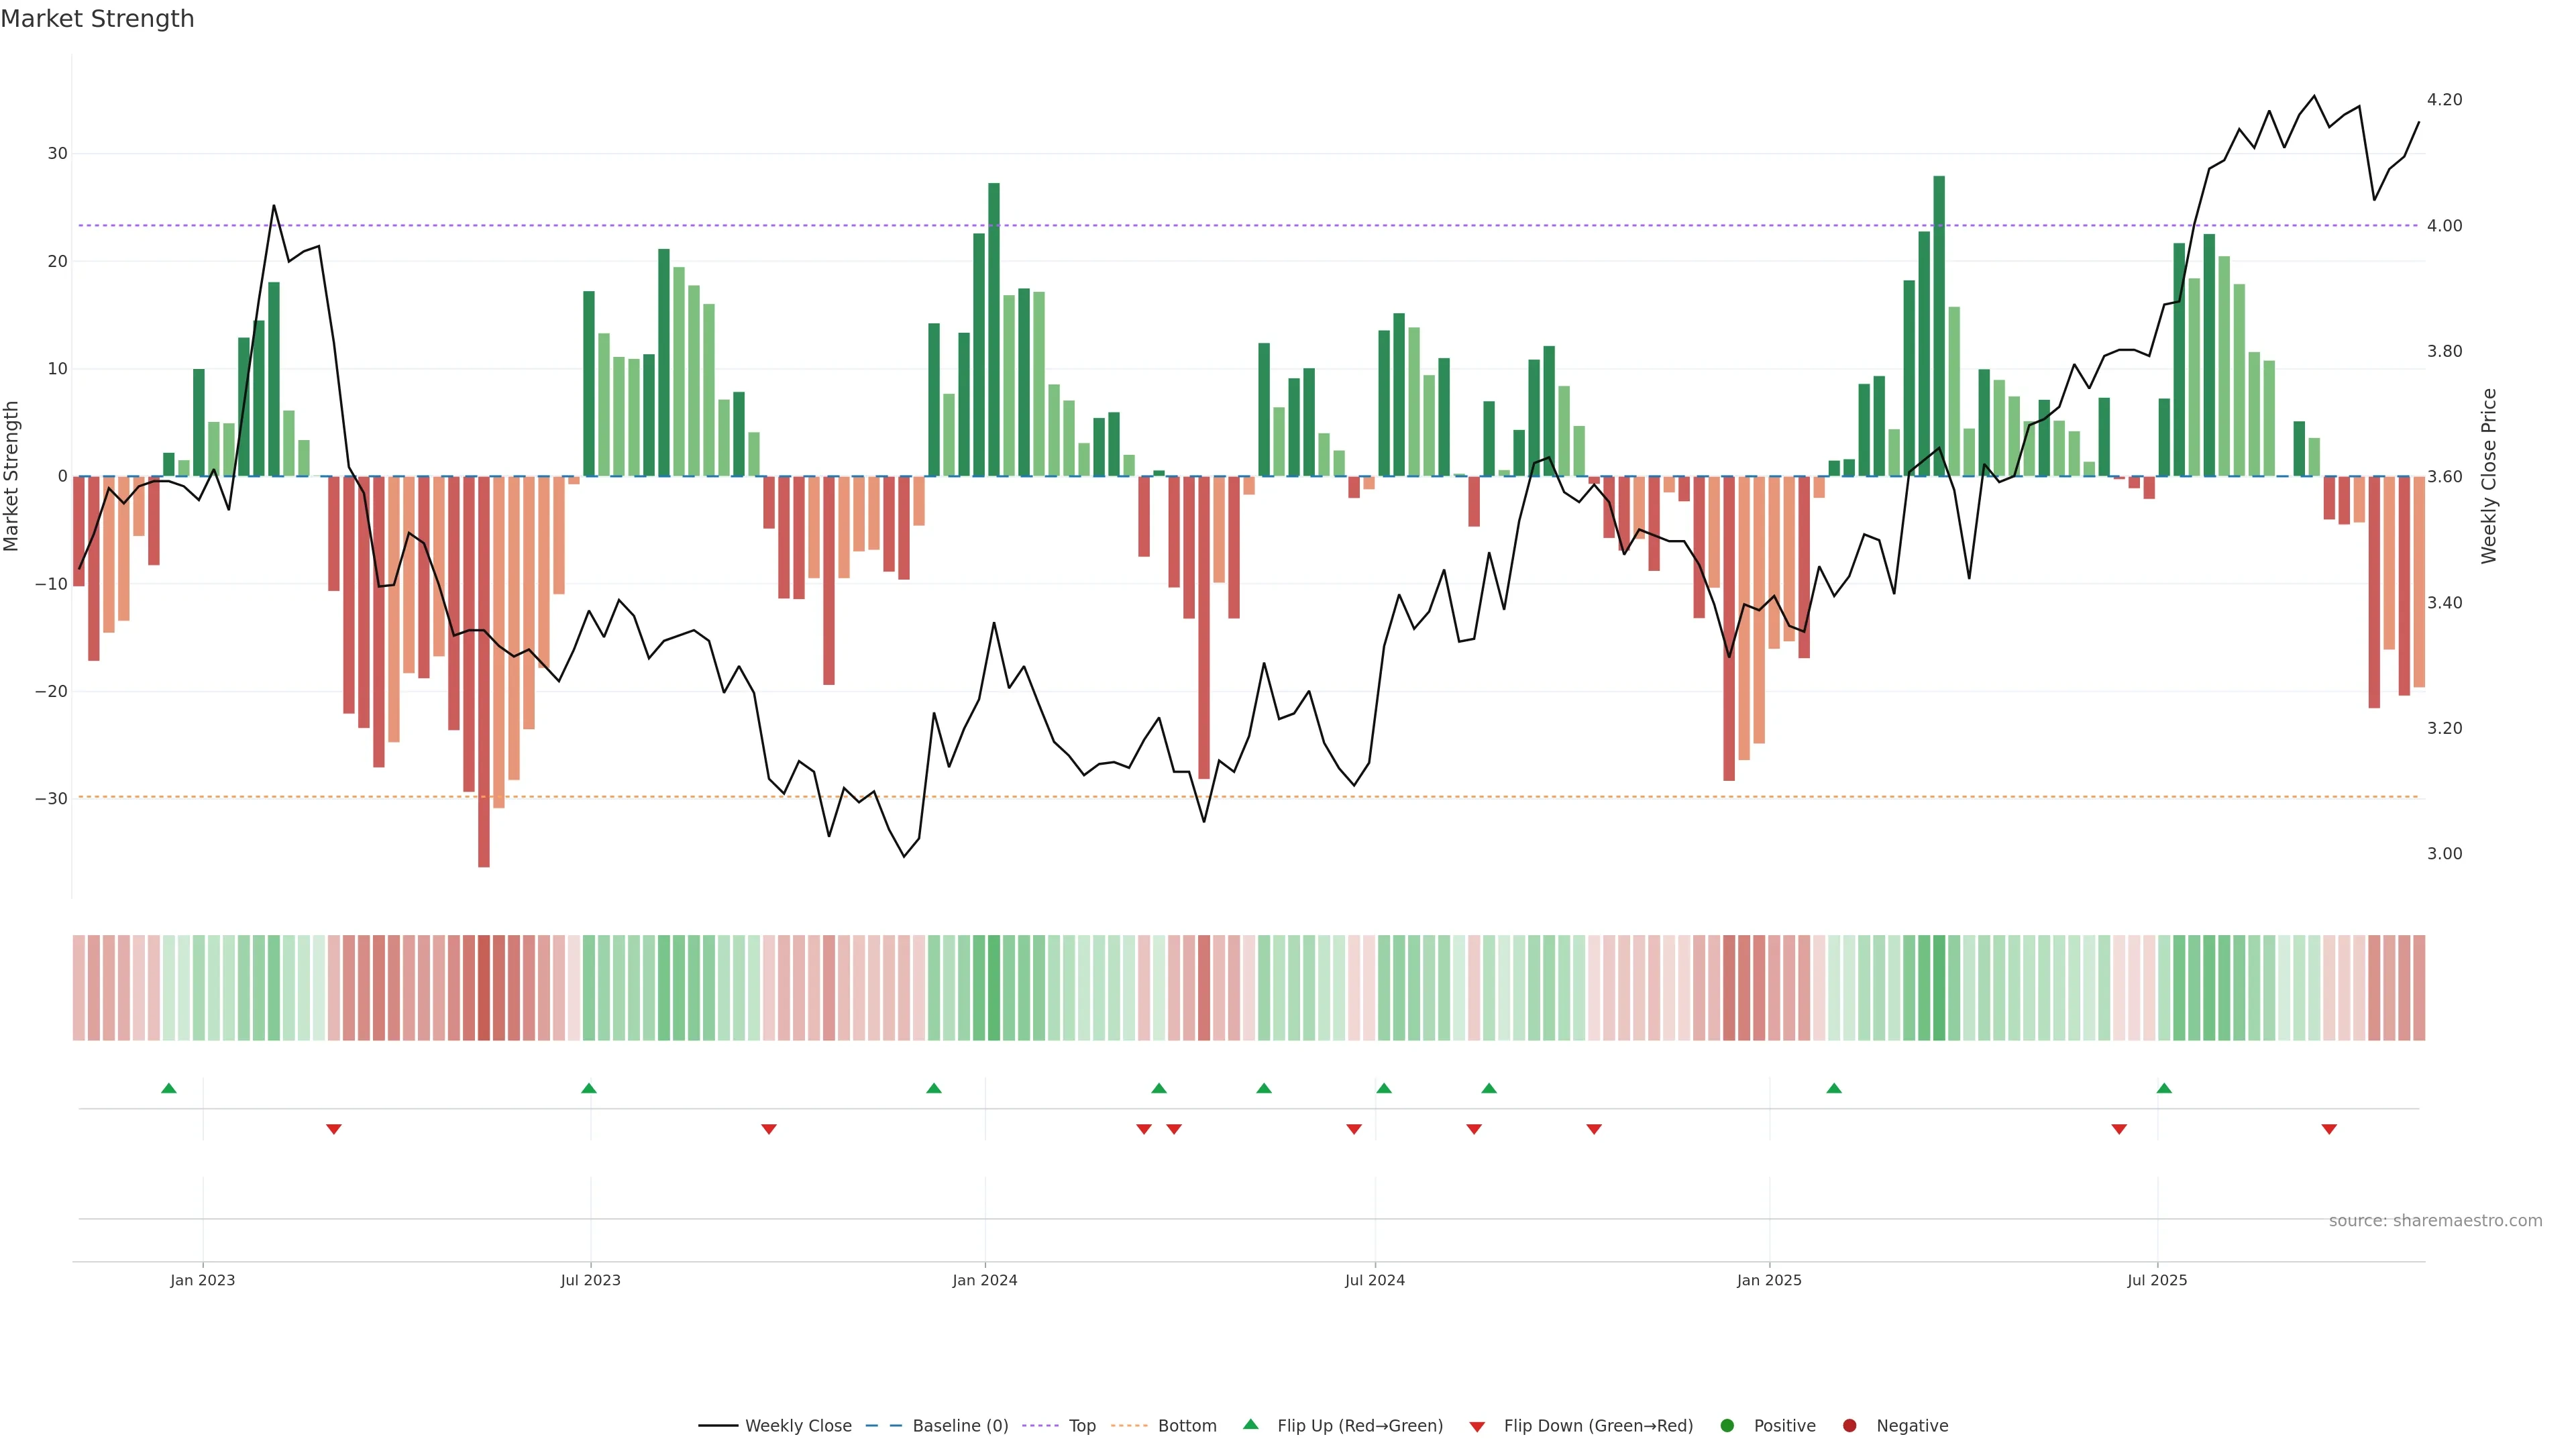Click the first green flip-up triangle marker
Screen dimensions: 2576x1449
click(x=169, y=1088)
